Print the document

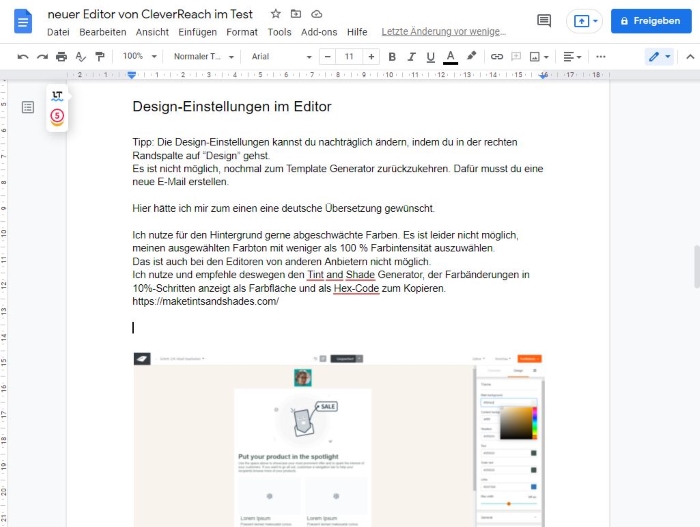[61, 57]
